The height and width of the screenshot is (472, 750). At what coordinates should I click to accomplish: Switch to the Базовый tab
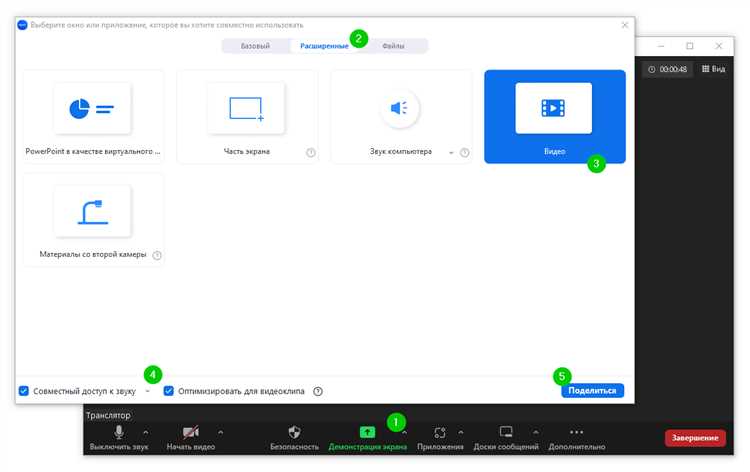click(x=255, y=46)
